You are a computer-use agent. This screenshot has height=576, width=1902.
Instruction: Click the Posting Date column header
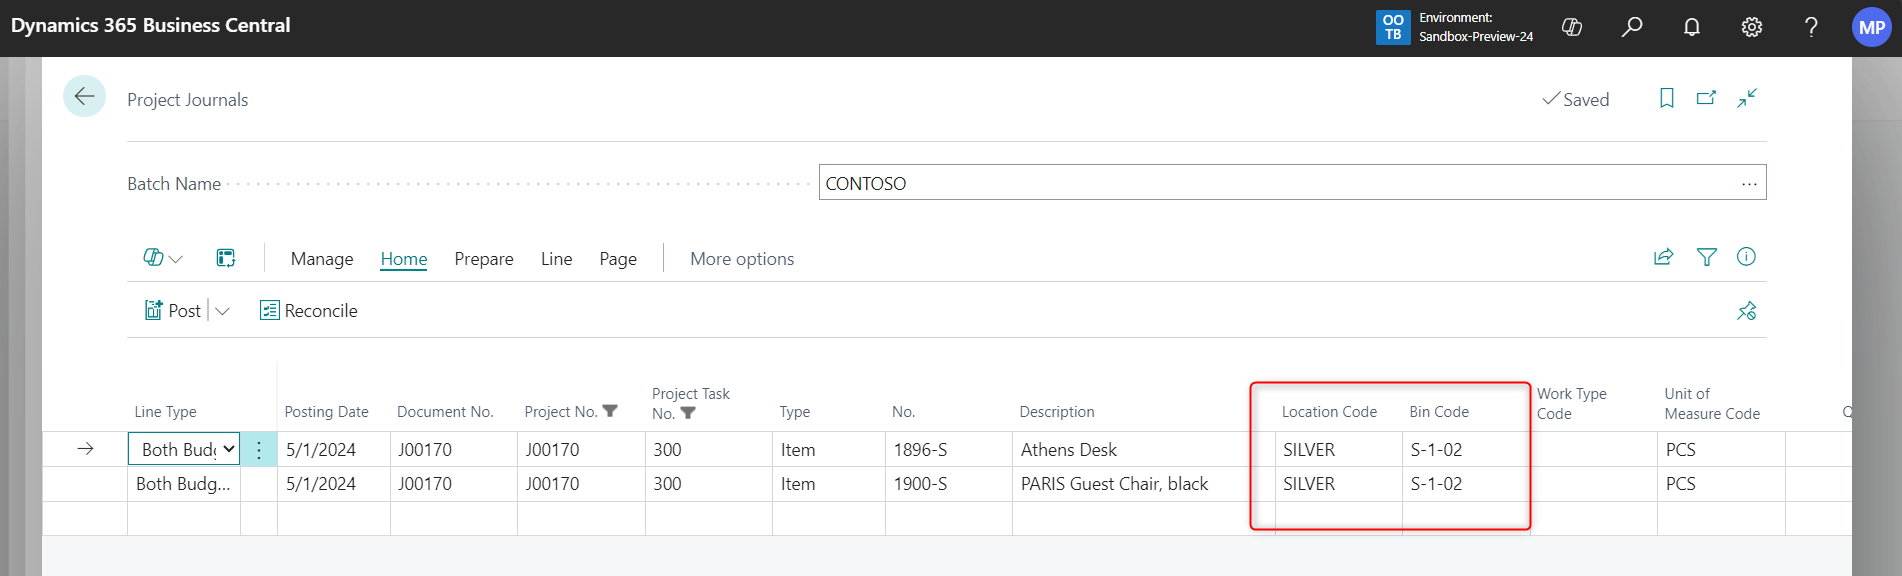[326, 412]
